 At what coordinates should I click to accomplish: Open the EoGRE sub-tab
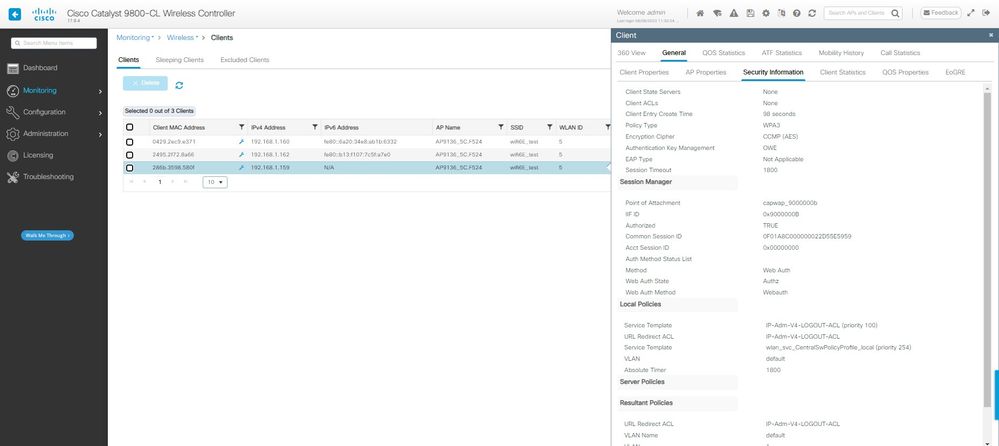[x=955, y=73]
